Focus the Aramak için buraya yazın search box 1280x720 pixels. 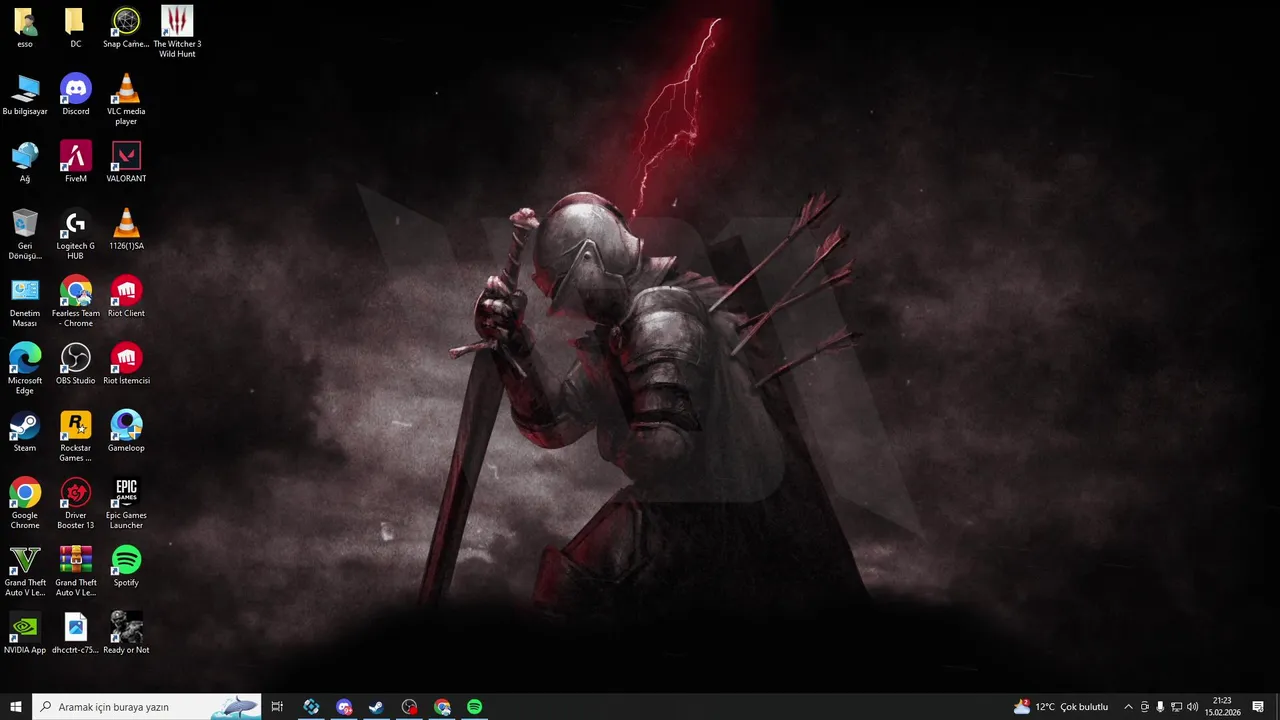point(147,707)
